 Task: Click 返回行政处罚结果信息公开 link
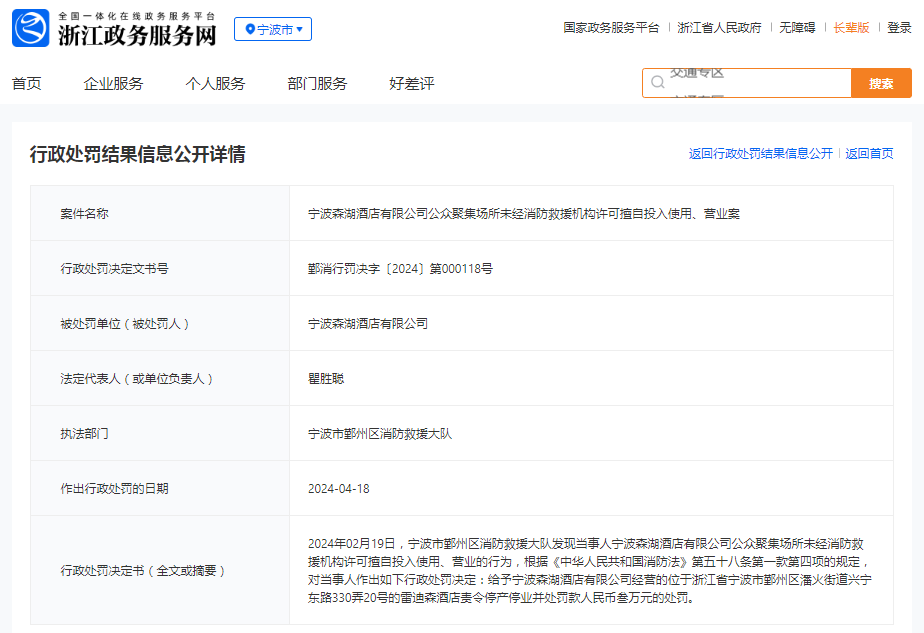(761, 154)
